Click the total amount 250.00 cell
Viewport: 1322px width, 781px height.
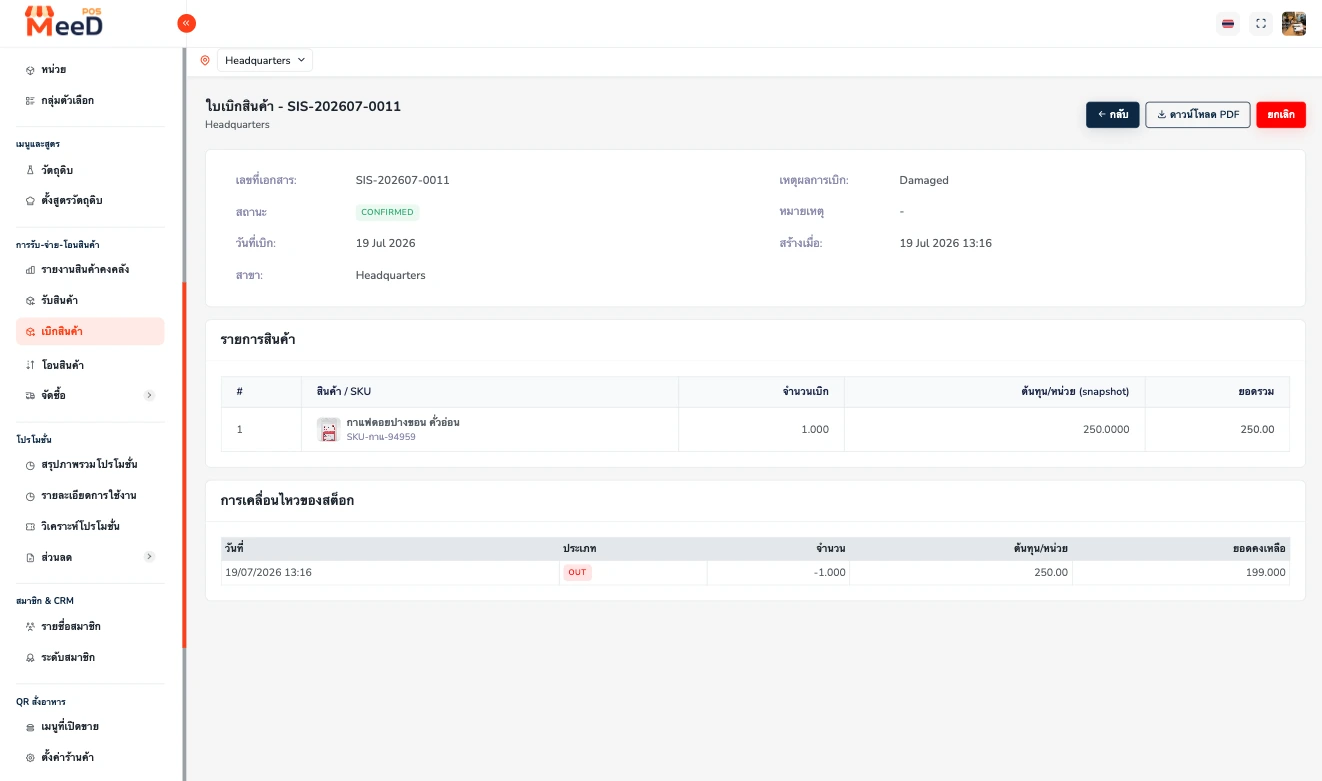coord(1217,429)
